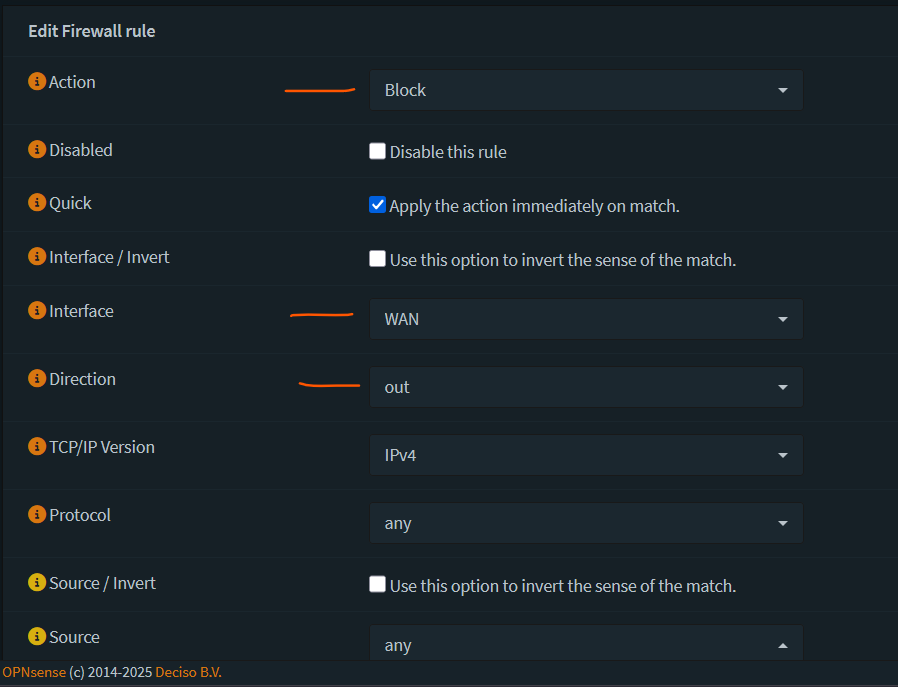Expand the Interface dropdown set to WAN

[x=585, y=319]
